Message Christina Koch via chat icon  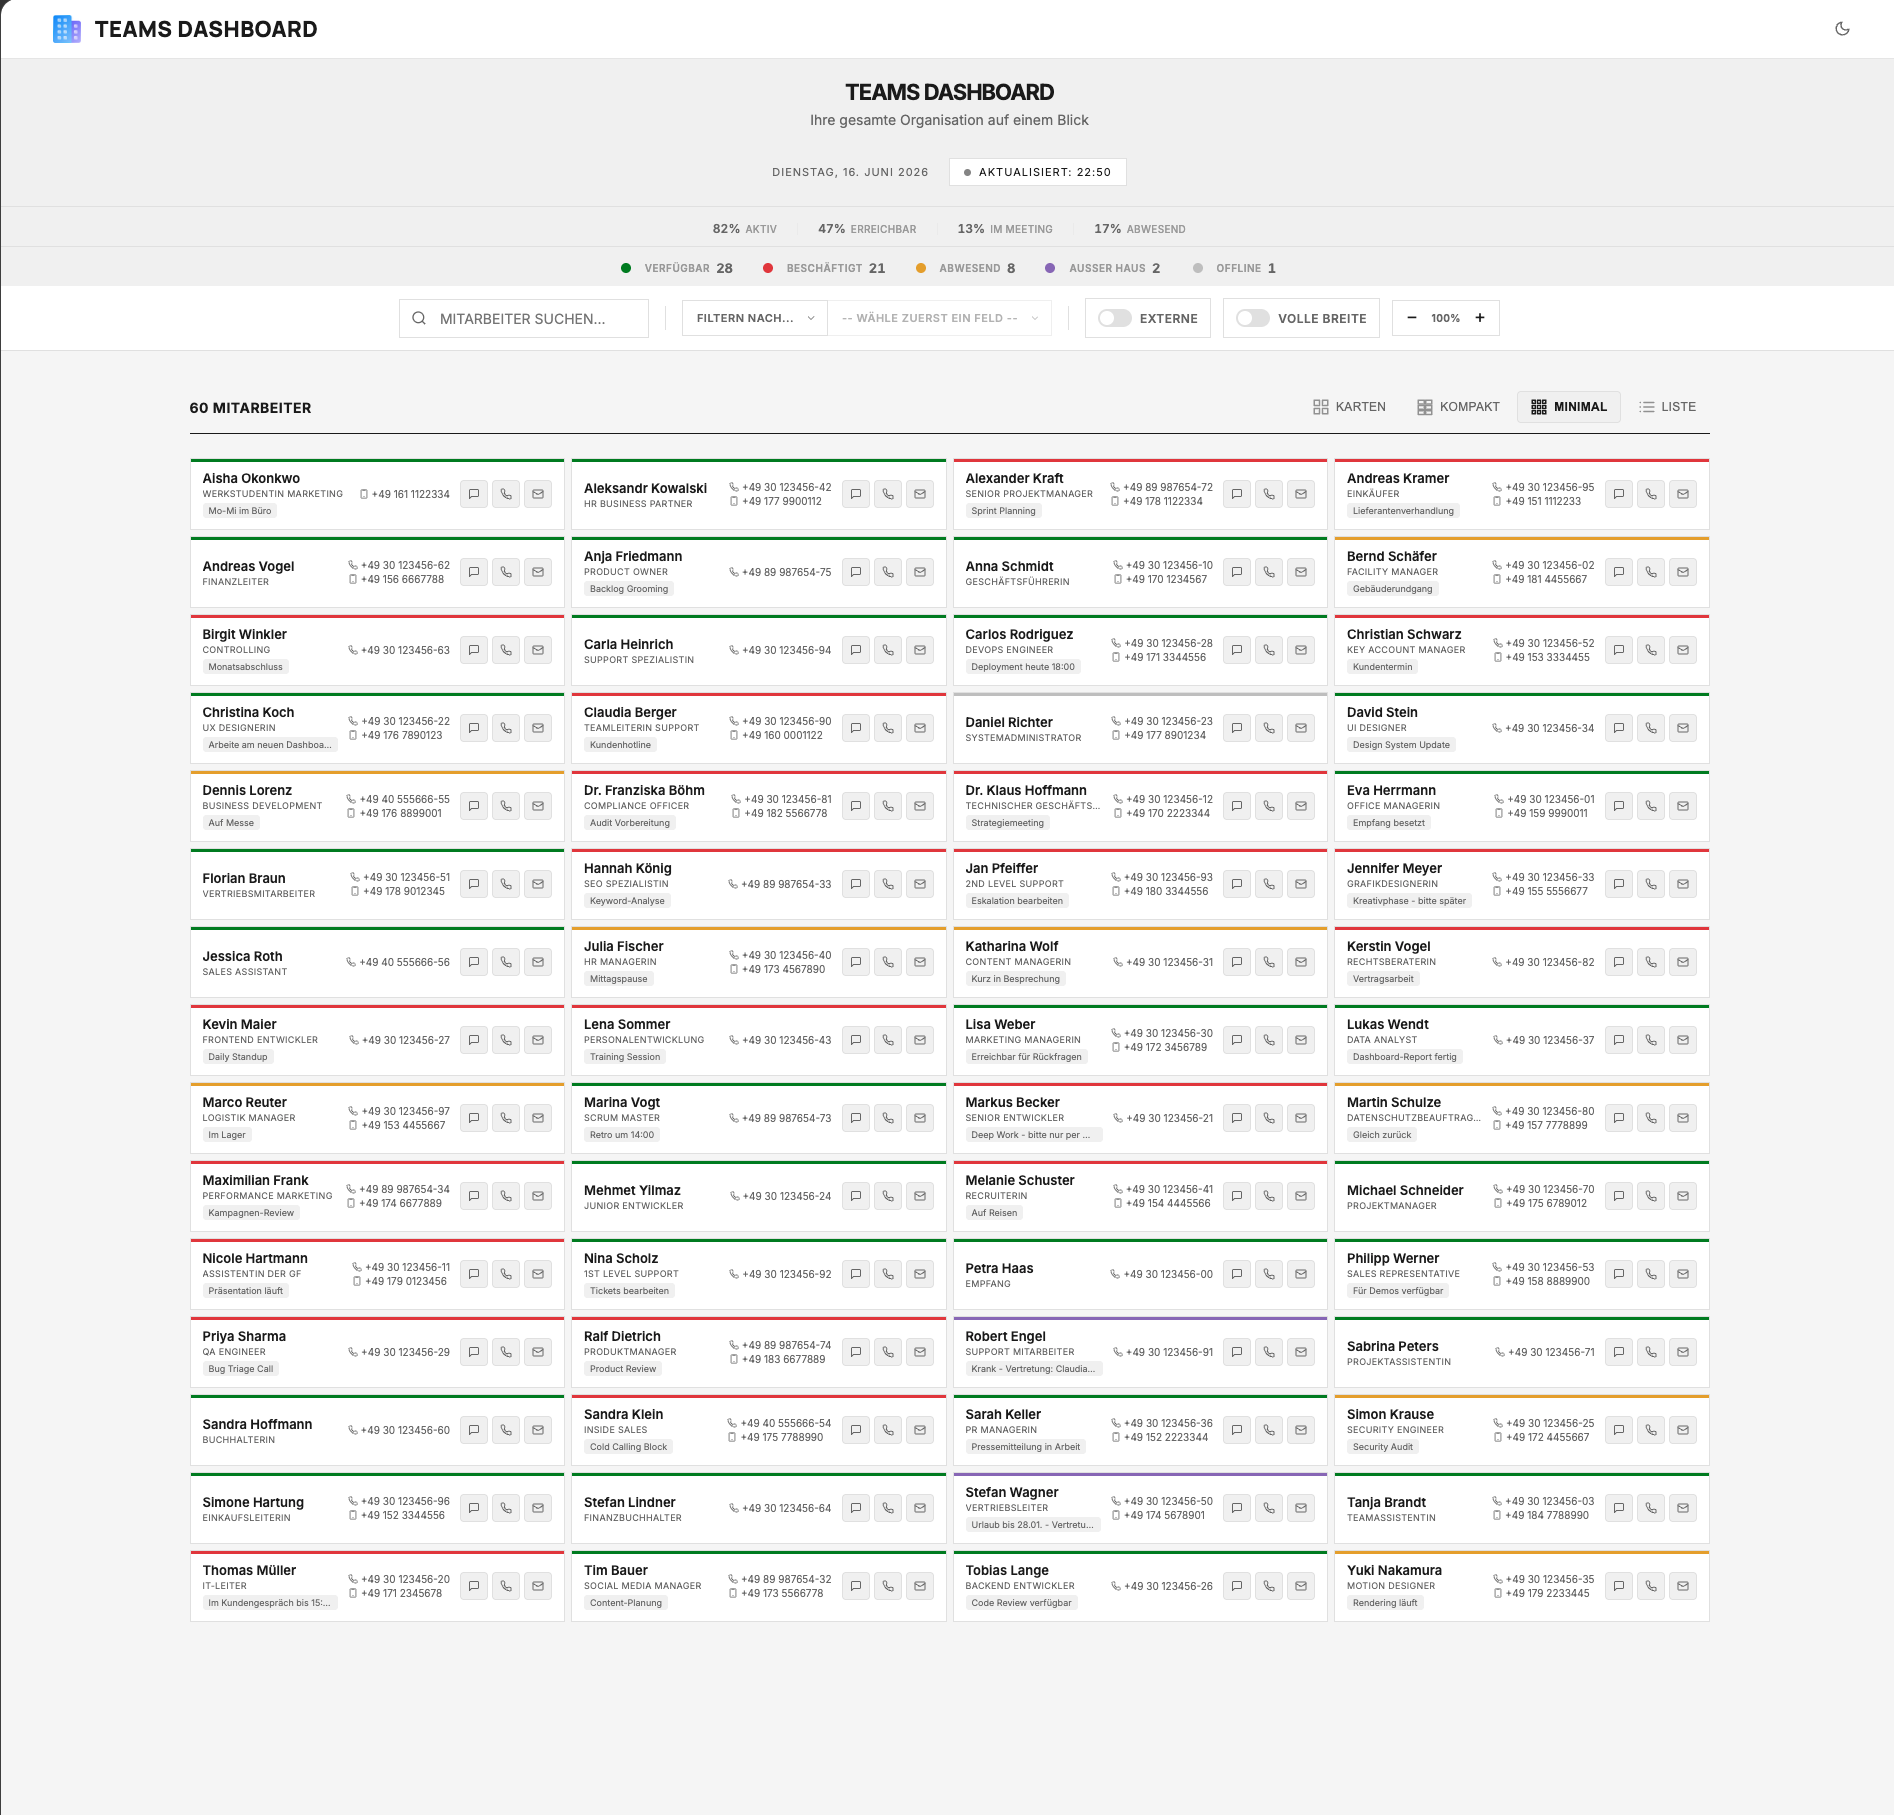(474, 728)
